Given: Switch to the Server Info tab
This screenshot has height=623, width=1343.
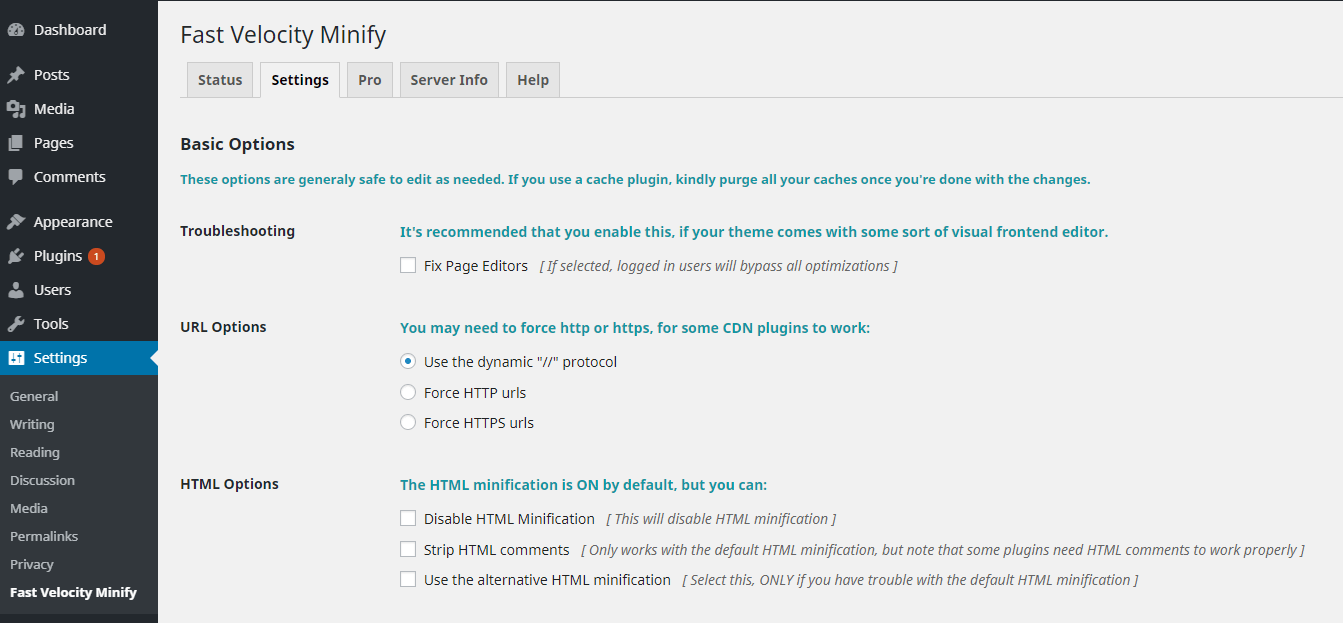Looking at the screenshot, I should 449,79.
